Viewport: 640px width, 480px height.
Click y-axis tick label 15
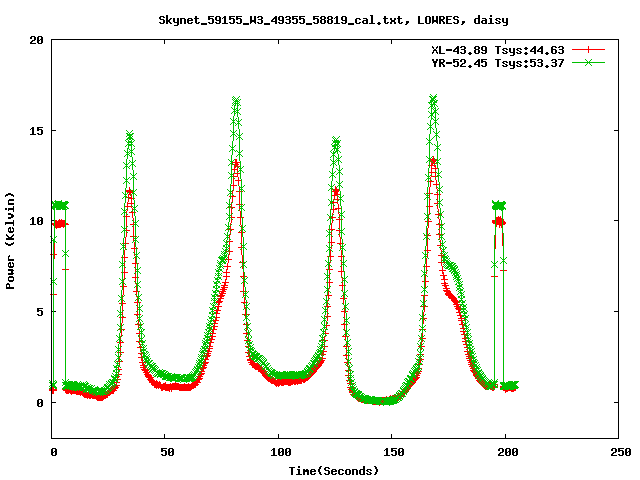click(36, 131)
